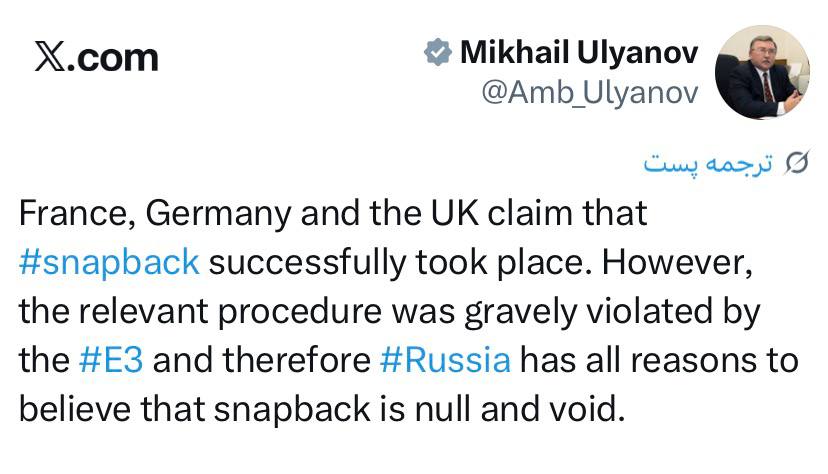Click the ترجمه پست translate post link

point(708,163)
